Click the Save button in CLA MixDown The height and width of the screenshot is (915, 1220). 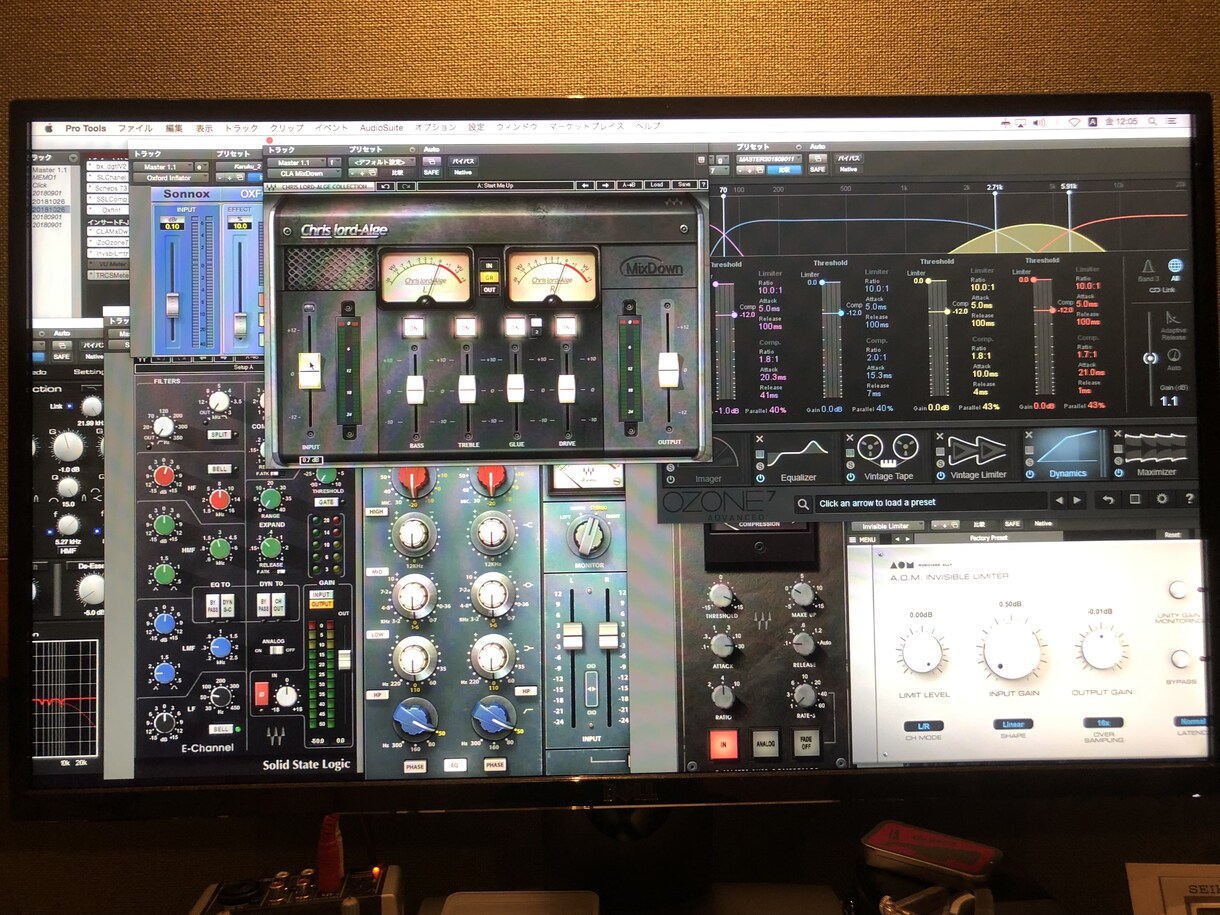683,185
